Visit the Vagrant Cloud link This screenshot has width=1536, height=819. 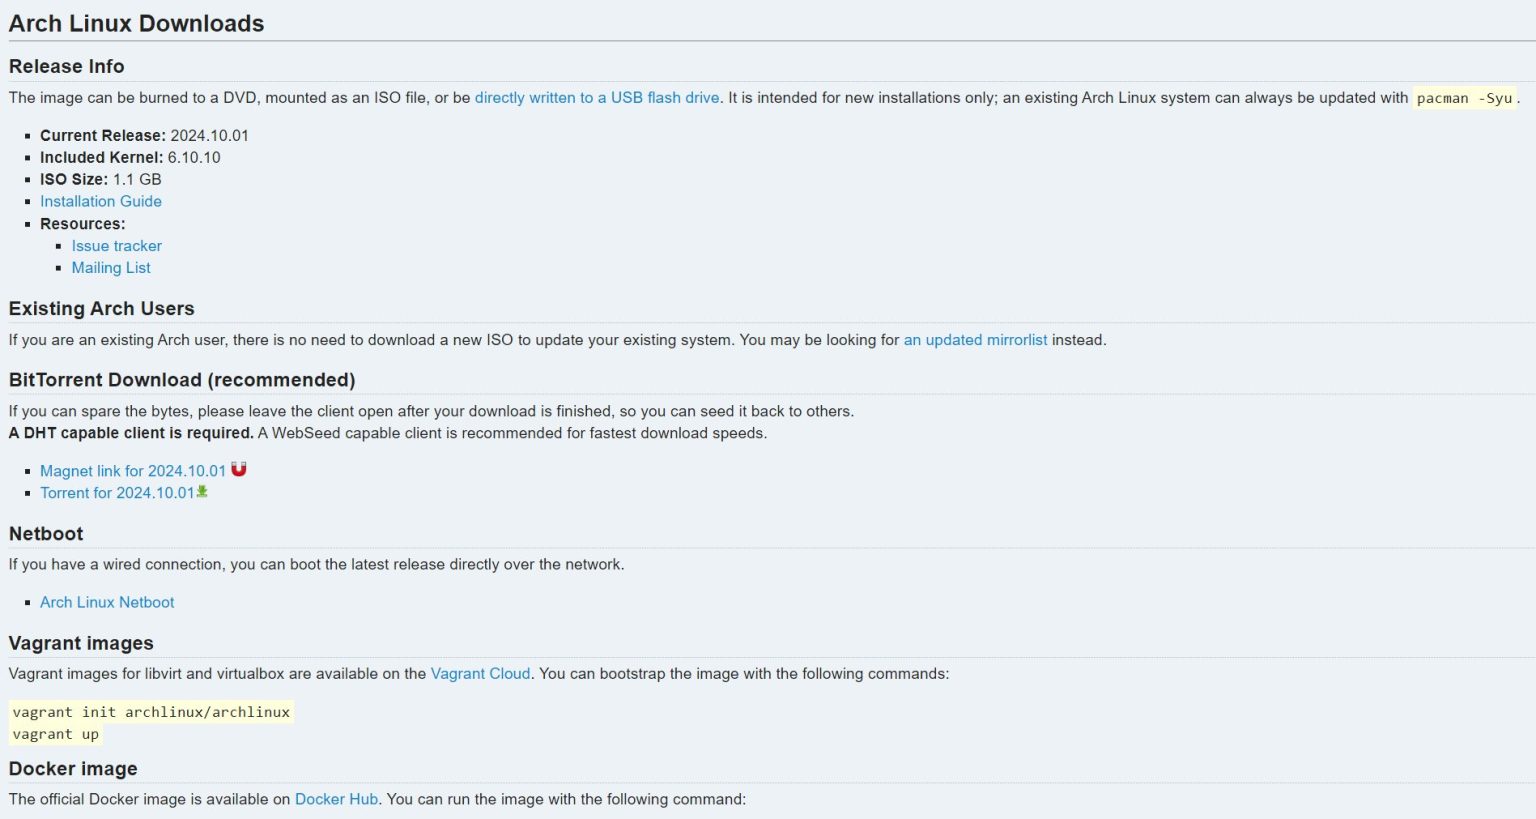(x=480, y=674)
